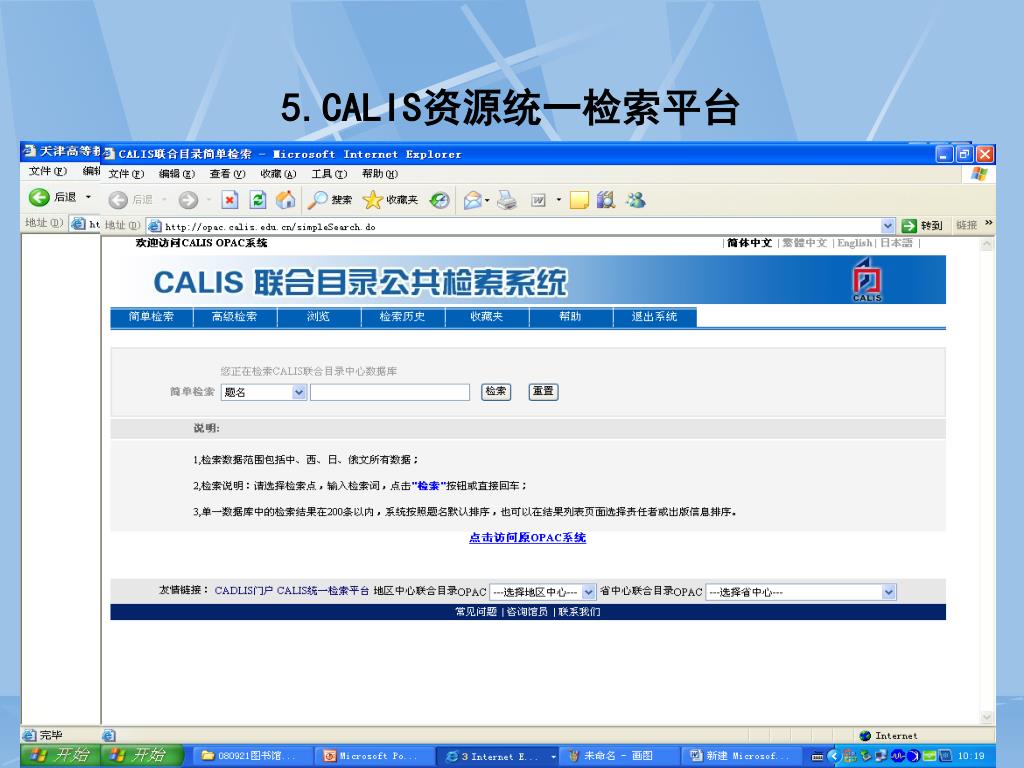1024x768 pixels.
Task: Switch to 新建 Microsoft Word taskbar item
Action: tap(741, 756)
